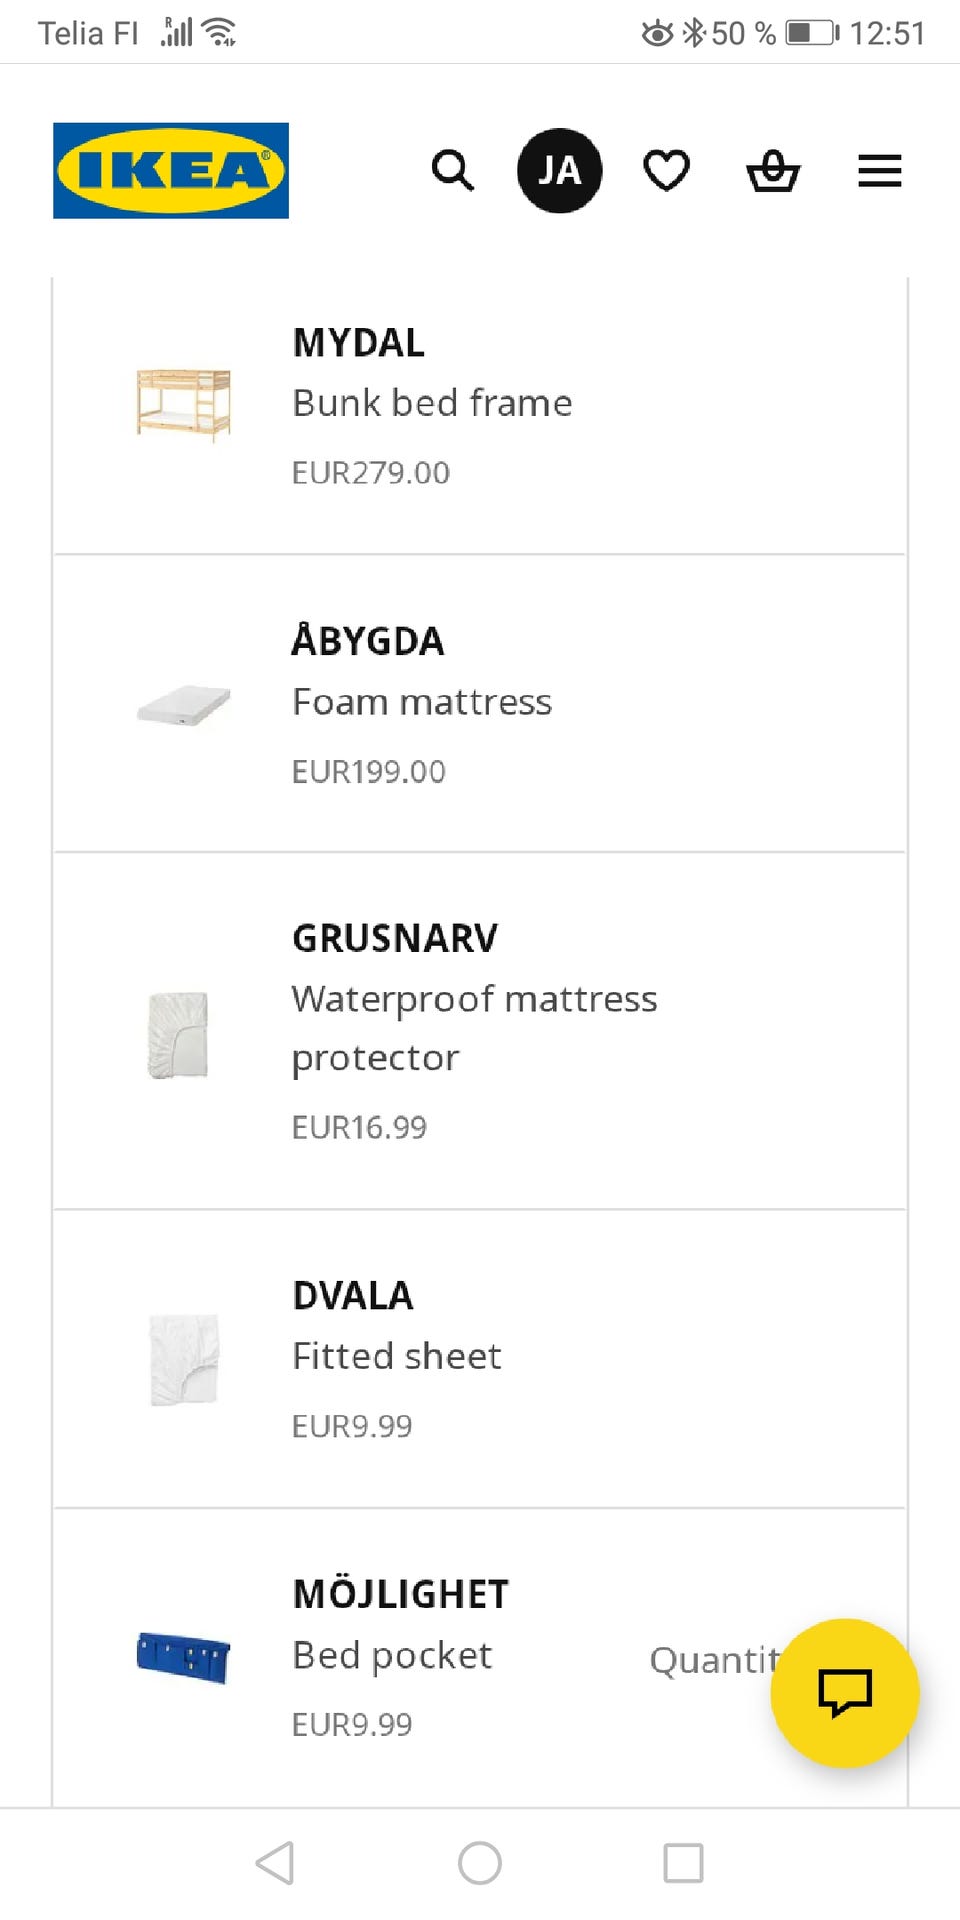Tap the ÅBYGDA foam mattress thumbnail
The image size is (960, 1920).
tap(184, 706)
